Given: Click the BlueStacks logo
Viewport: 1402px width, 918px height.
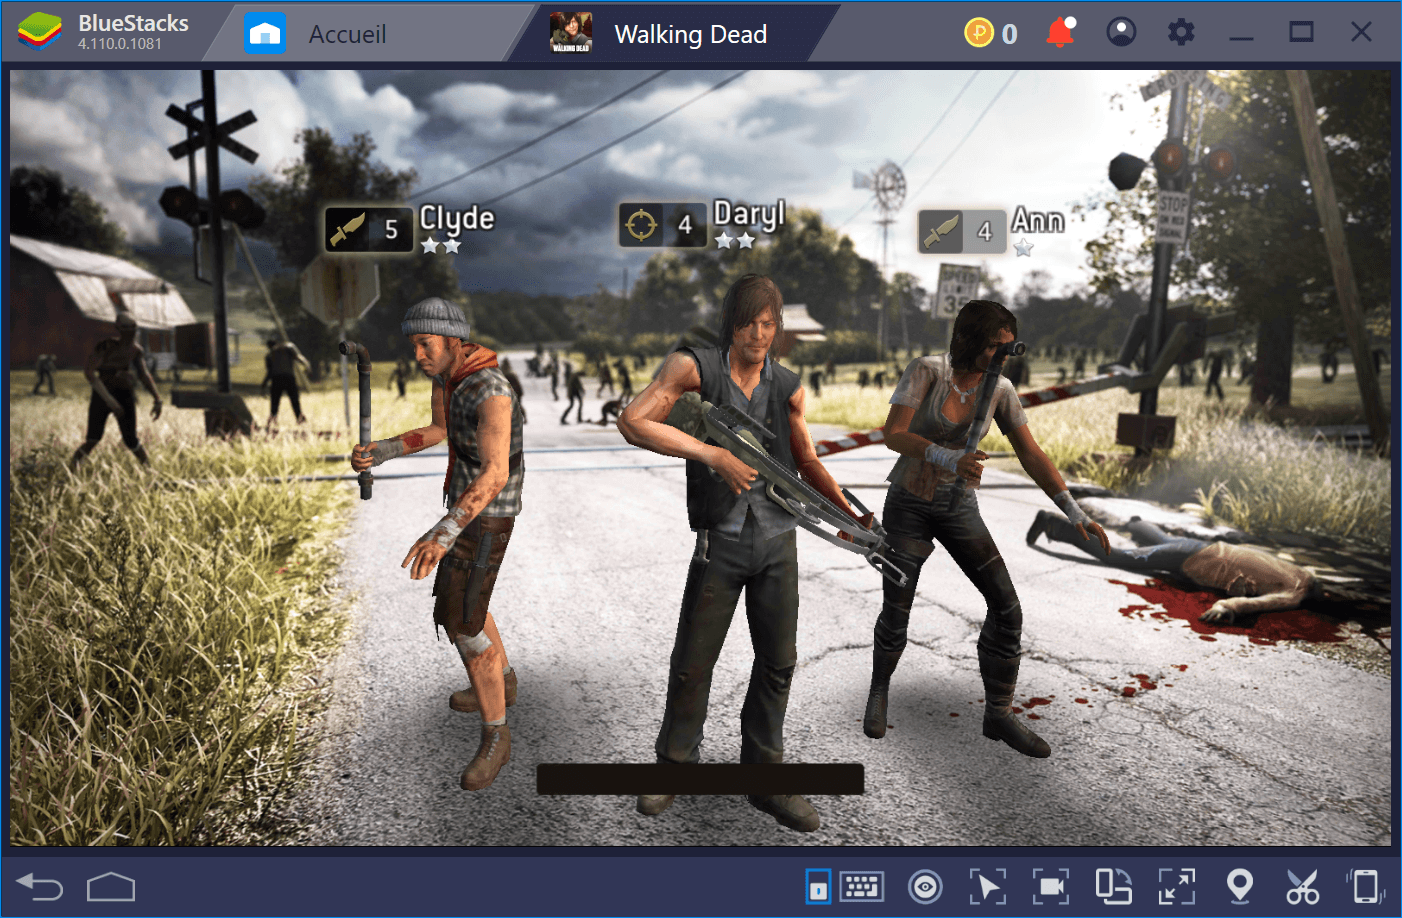Looking at the screenshot, I should [40, 33].
